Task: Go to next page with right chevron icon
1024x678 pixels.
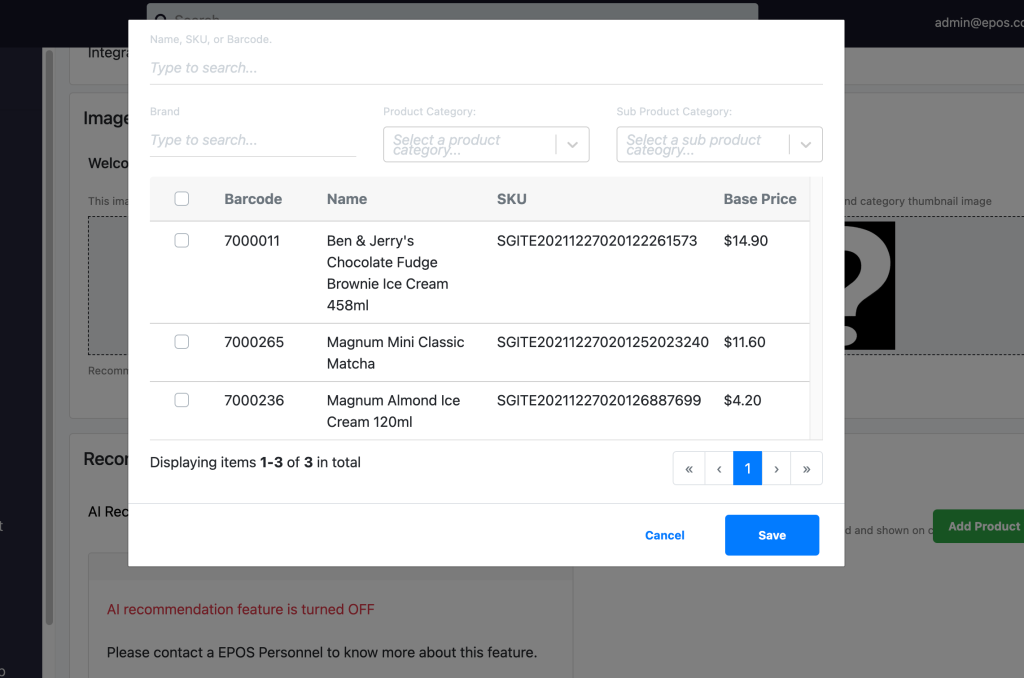Action: [777, 468]
